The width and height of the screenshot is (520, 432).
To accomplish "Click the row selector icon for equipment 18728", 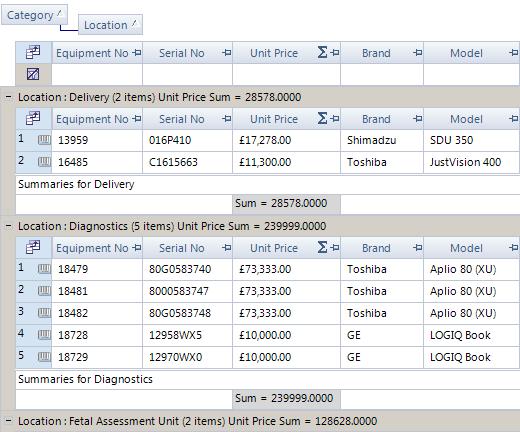I will point(44,335).
